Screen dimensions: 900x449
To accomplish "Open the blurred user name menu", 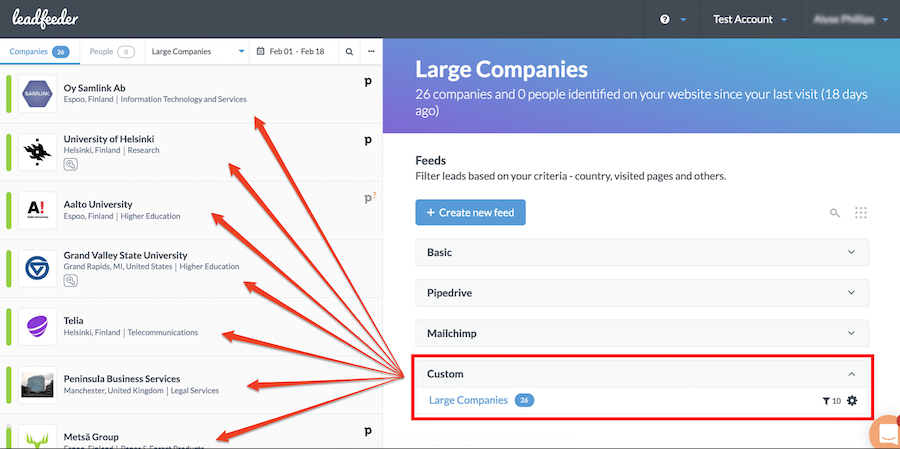I will (851, 20).
